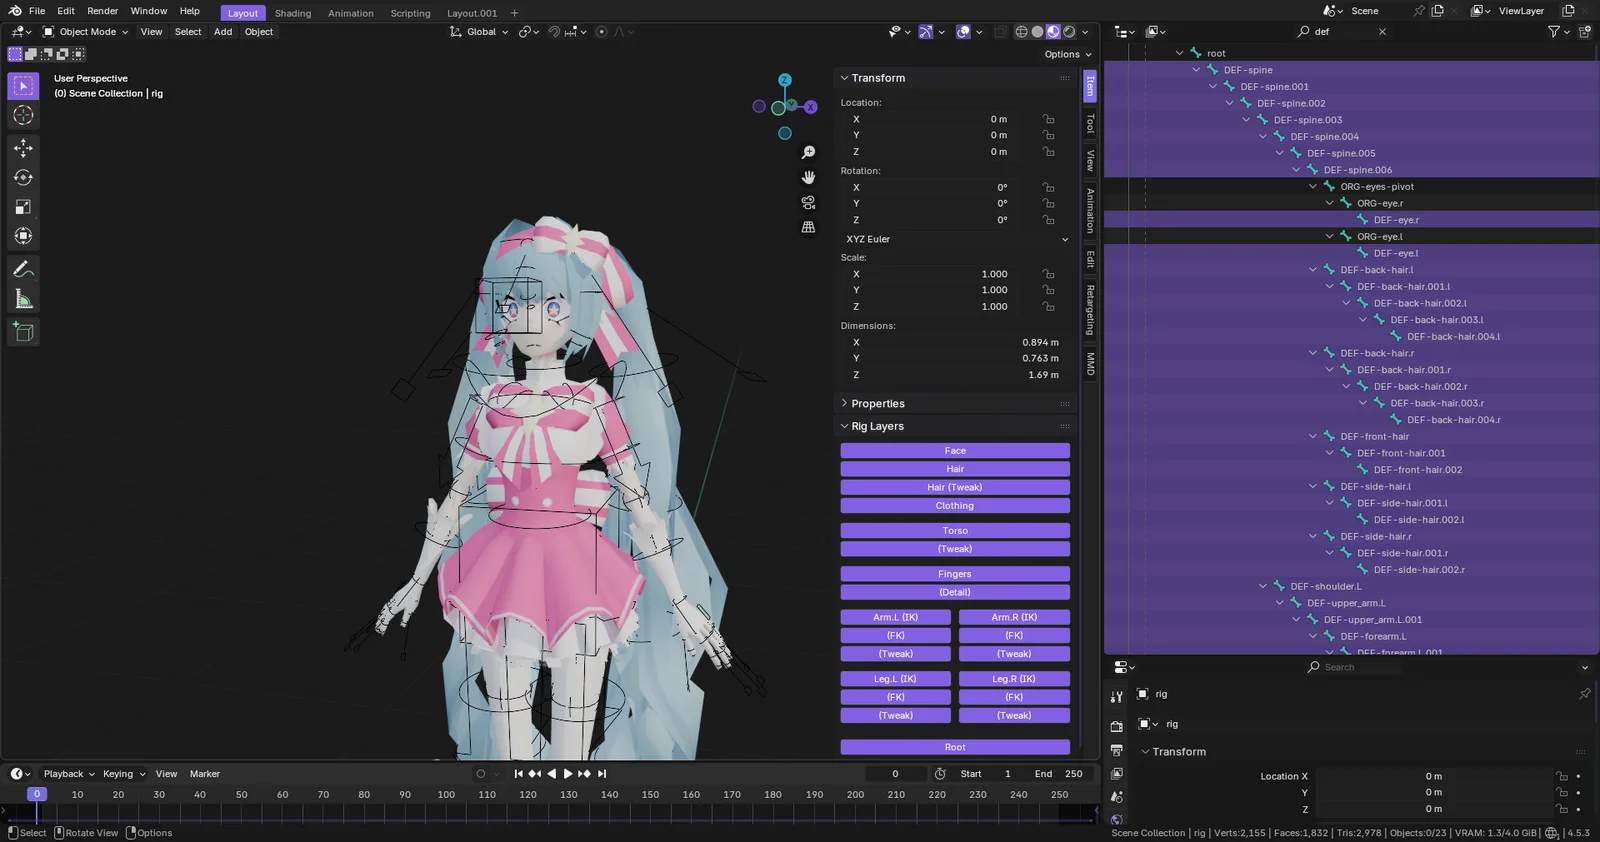Open the File menu
Image resolution: width=1600 pixels, height=842 pixels.
coord(37,11)
